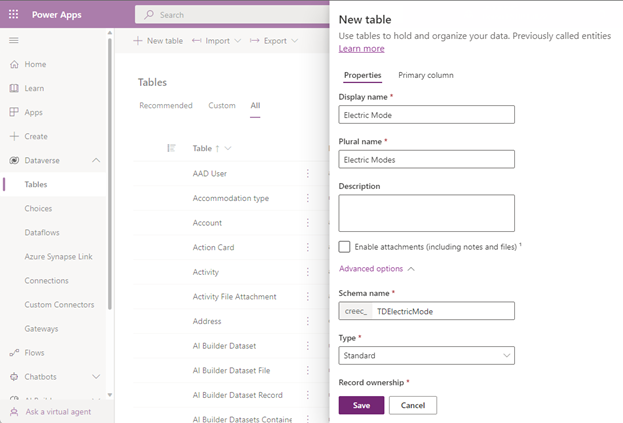Viewport: 623px width, 423px height.
Task: Follow the Learn more link
Action: 362,48
